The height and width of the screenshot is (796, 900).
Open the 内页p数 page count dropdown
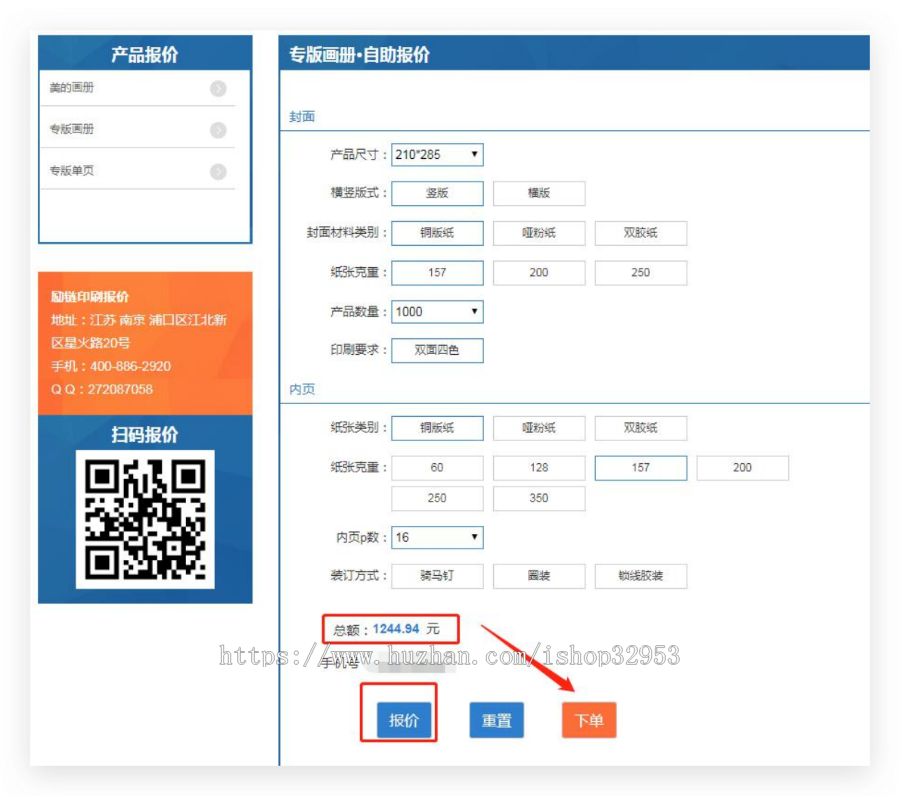click(437, 537)
